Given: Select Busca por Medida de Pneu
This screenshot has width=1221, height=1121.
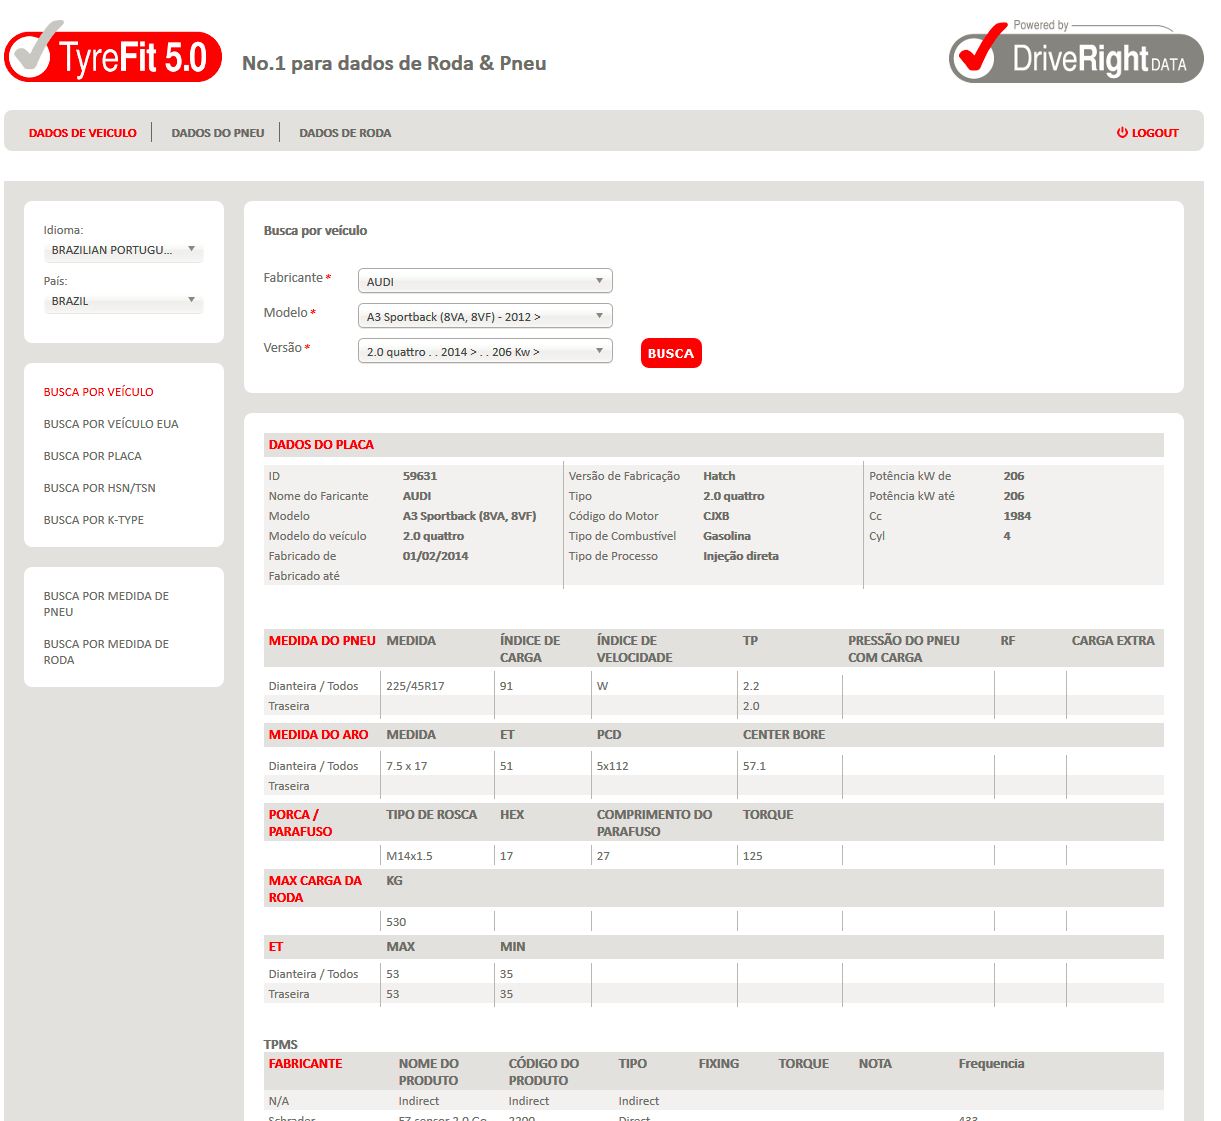Looking at the screenshot, I should [106, 604].
